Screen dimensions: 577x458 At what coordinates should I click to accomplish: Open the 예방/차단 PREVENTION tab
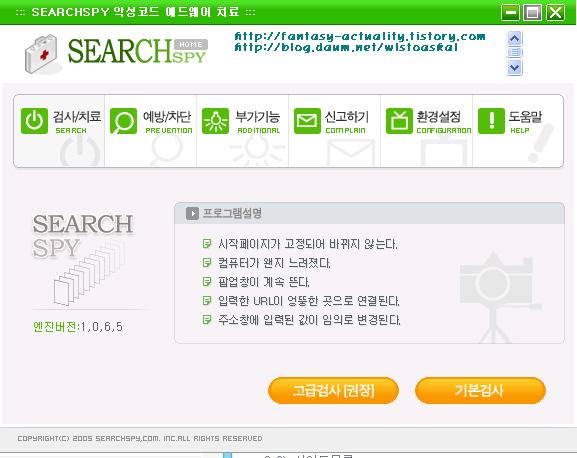[151, 131]
